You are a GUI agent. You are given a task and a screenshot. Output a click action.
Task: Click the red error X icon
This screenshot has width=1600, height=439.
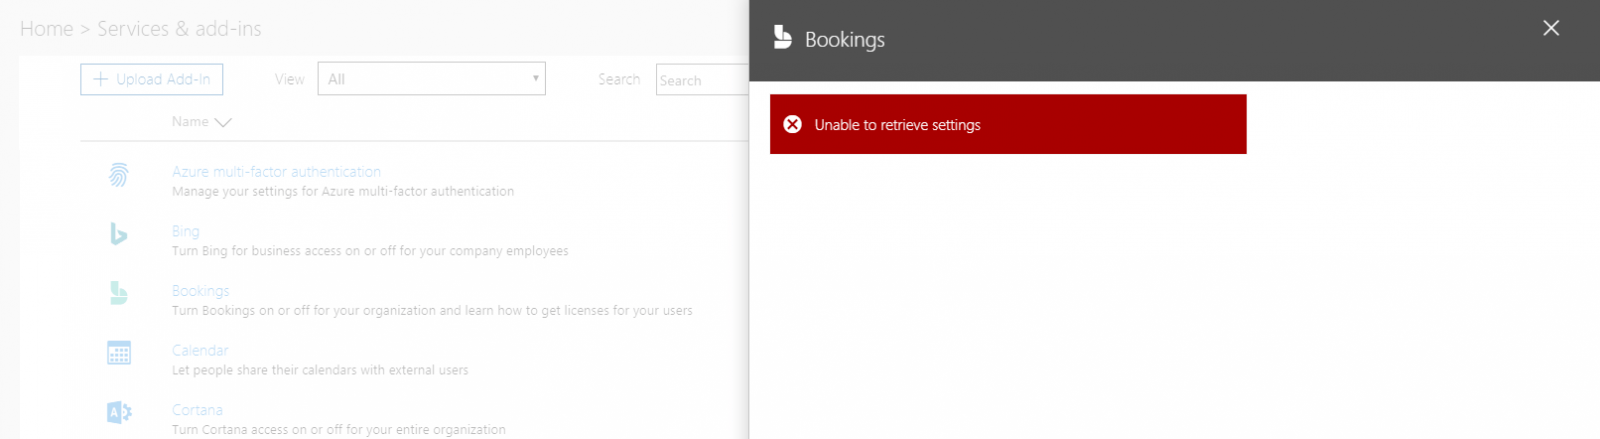[x=792, y=124]
